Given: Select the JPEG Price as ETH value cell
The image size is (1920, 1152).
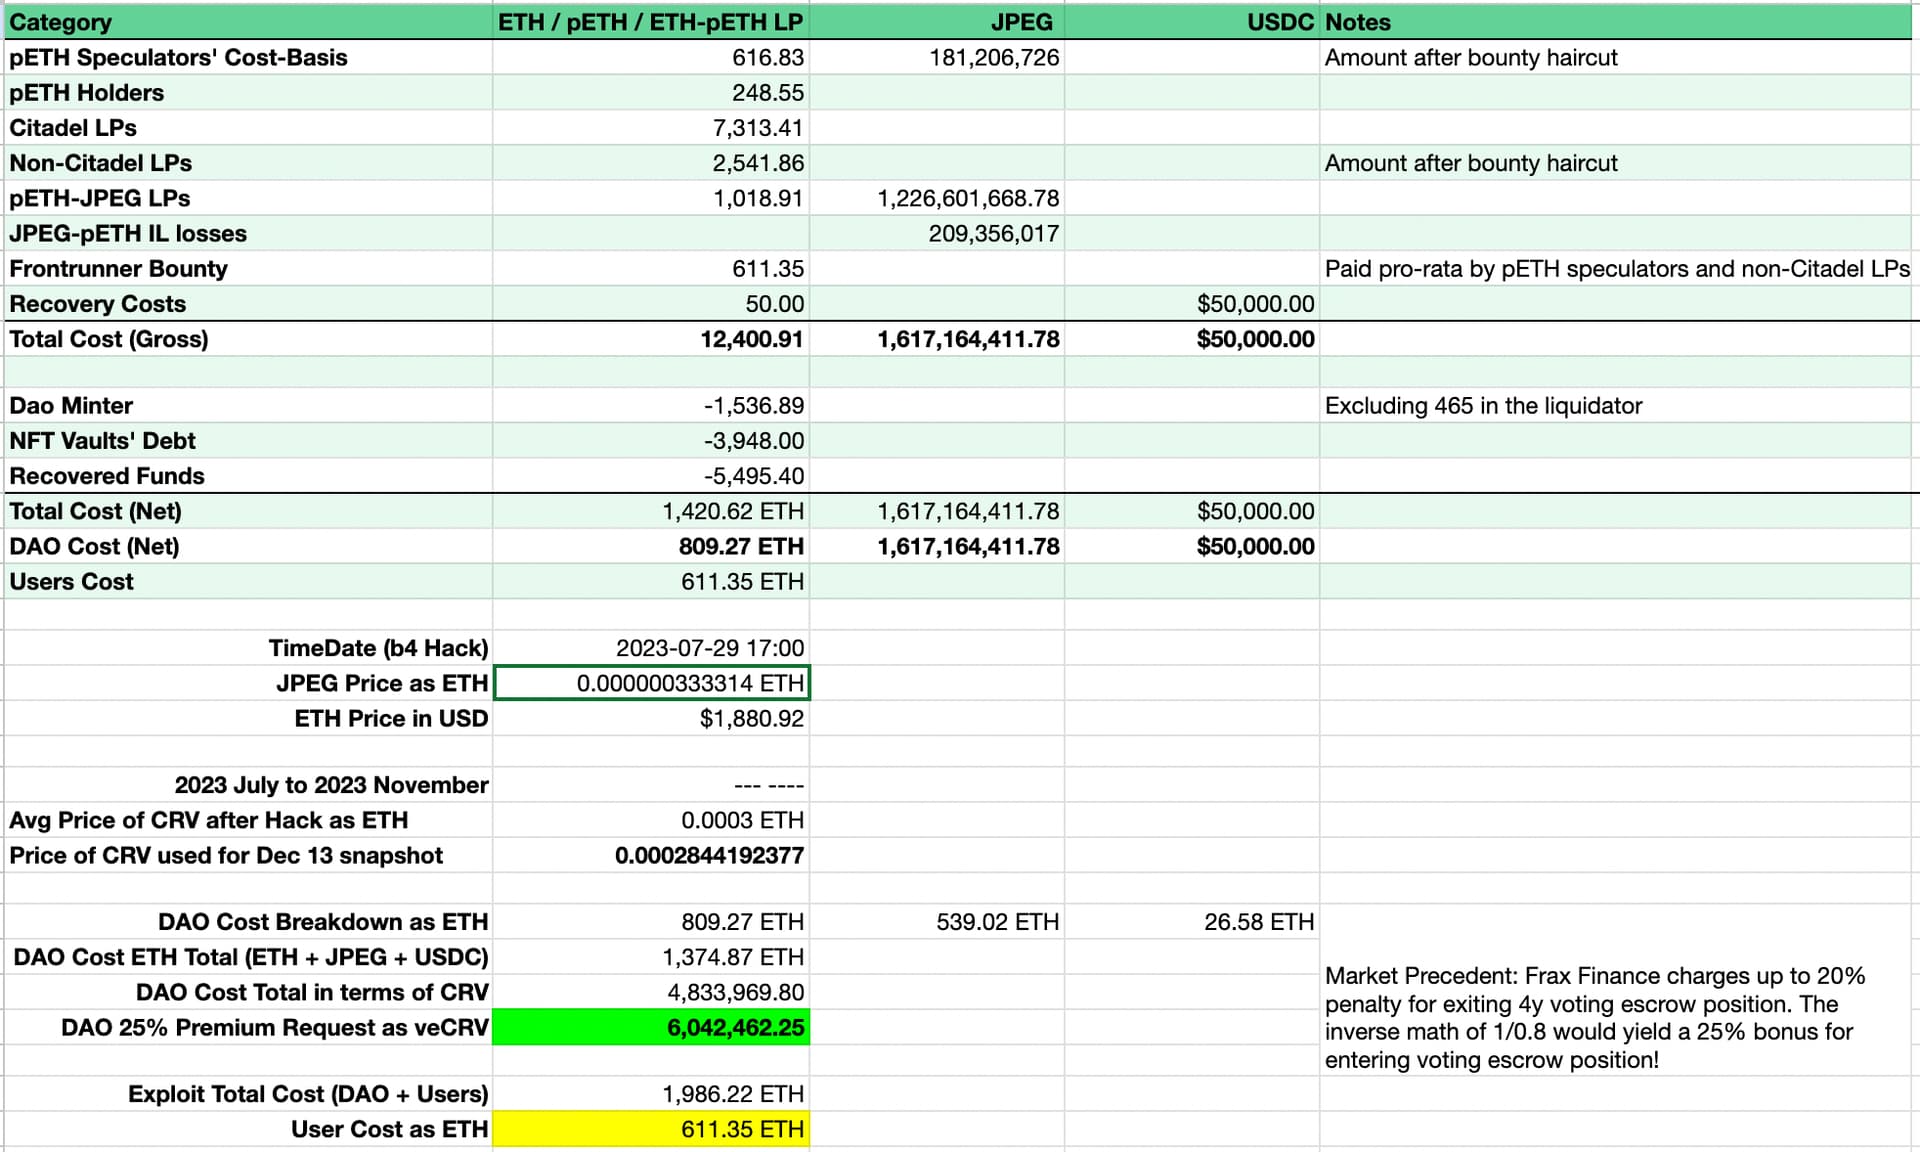Looking at the screenshot, I should [651, 683].
